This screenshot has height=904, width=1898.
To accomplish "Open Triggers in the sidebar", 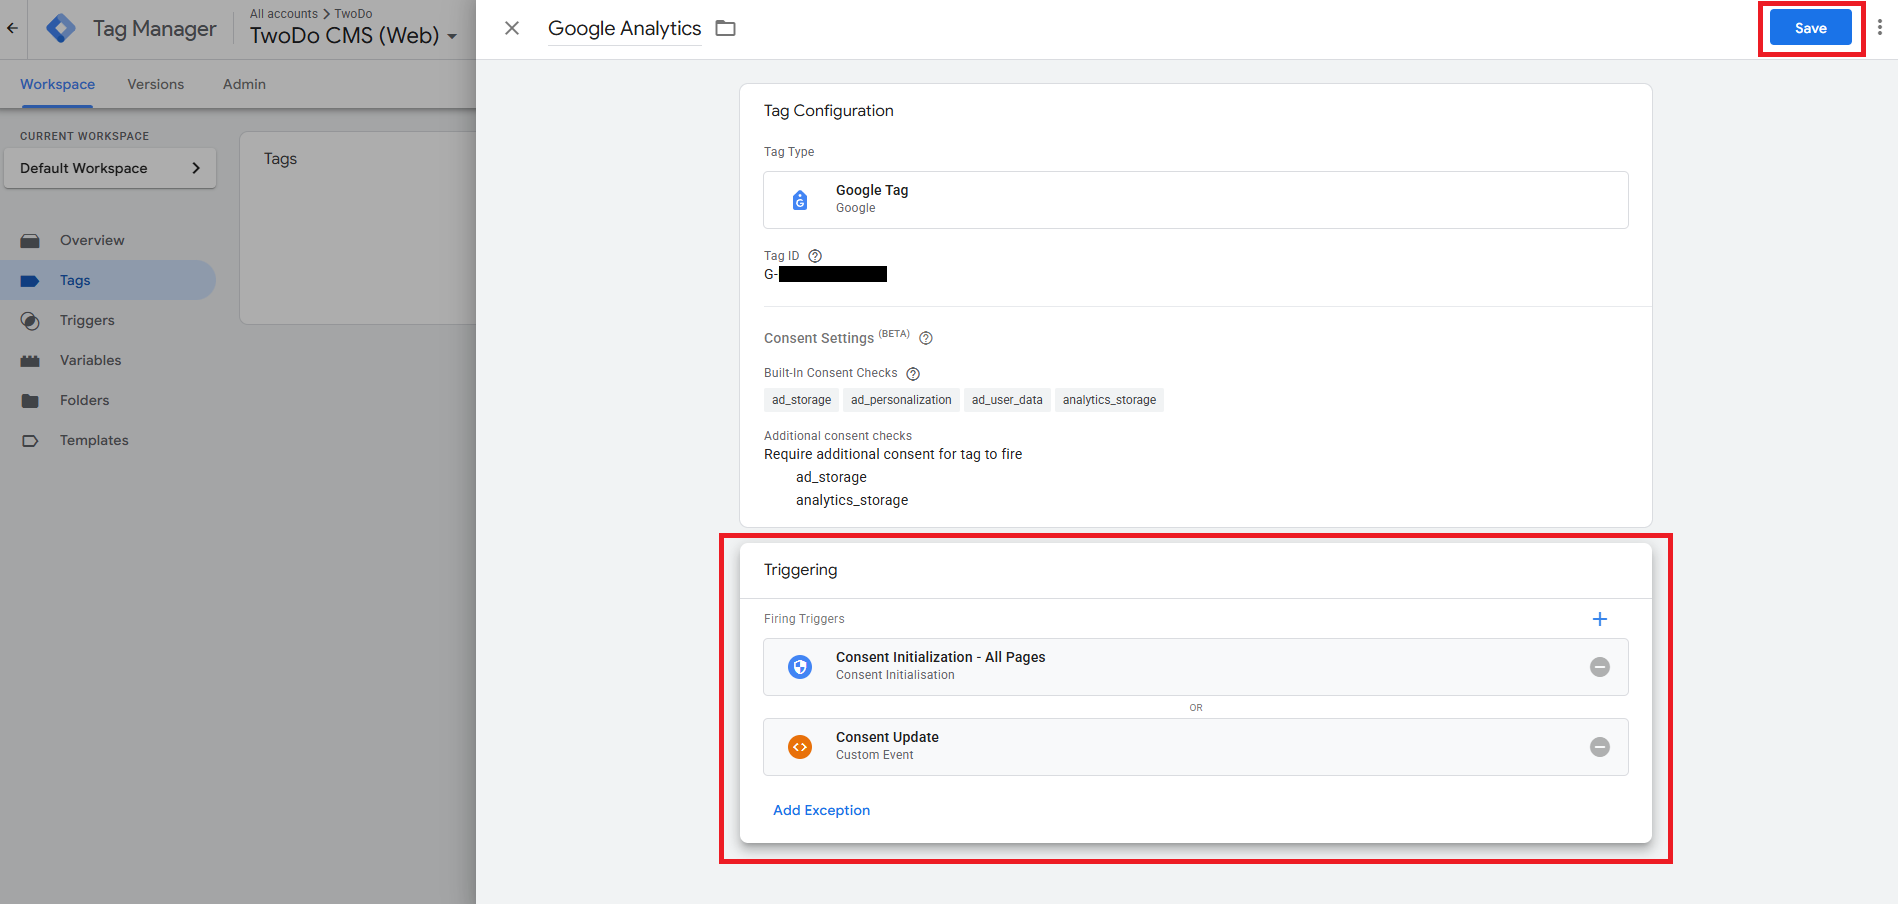I will pos(87,320).
